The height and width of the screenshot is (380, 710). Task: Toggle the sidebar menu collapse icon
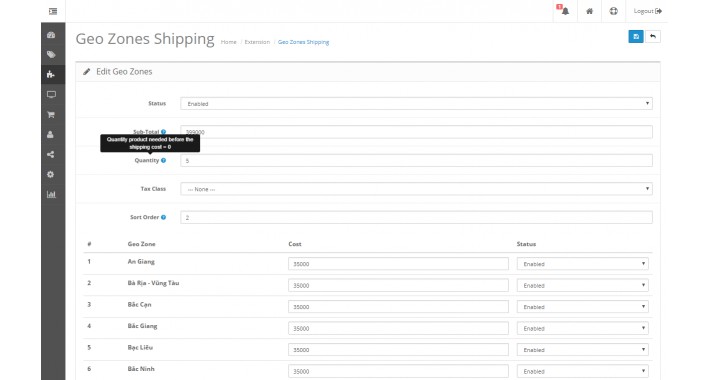pyautogui.click(x=53, y=11)
